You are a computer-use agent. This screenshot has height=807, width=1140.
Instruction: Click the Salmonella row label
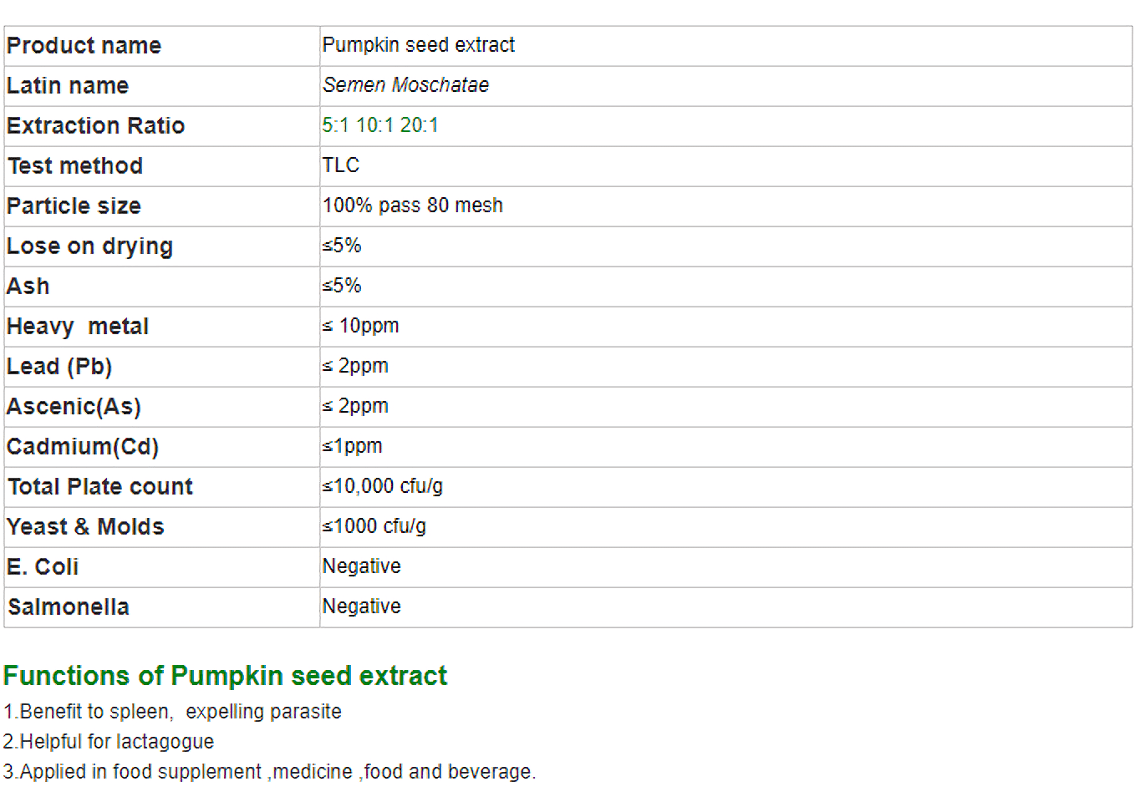pos(68,606)
